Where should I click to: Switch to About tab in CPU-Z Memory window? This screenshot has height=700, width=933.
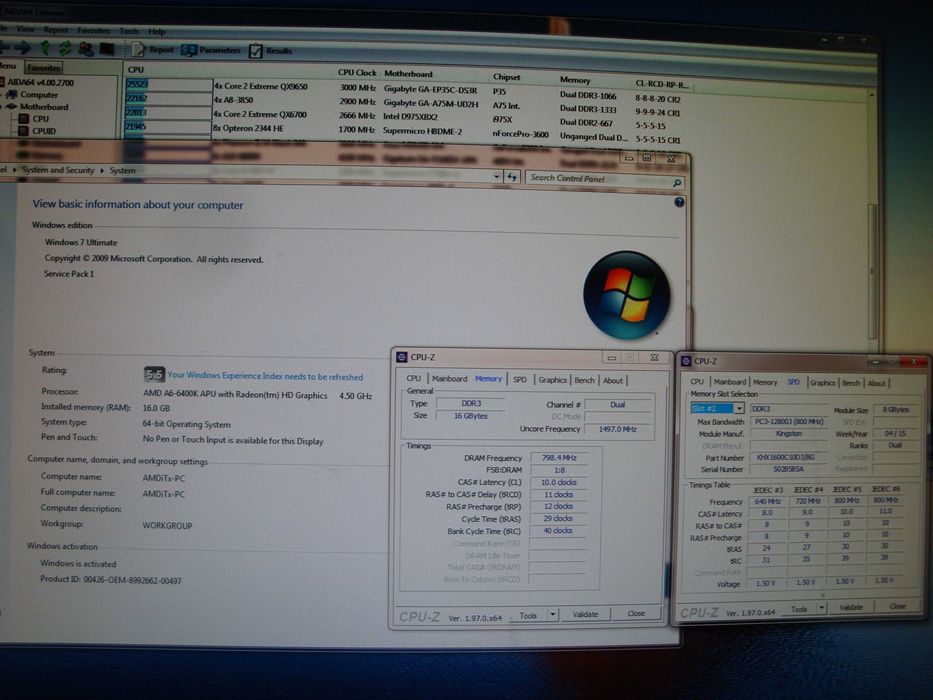pyautogui.click(x=613, y=380)
